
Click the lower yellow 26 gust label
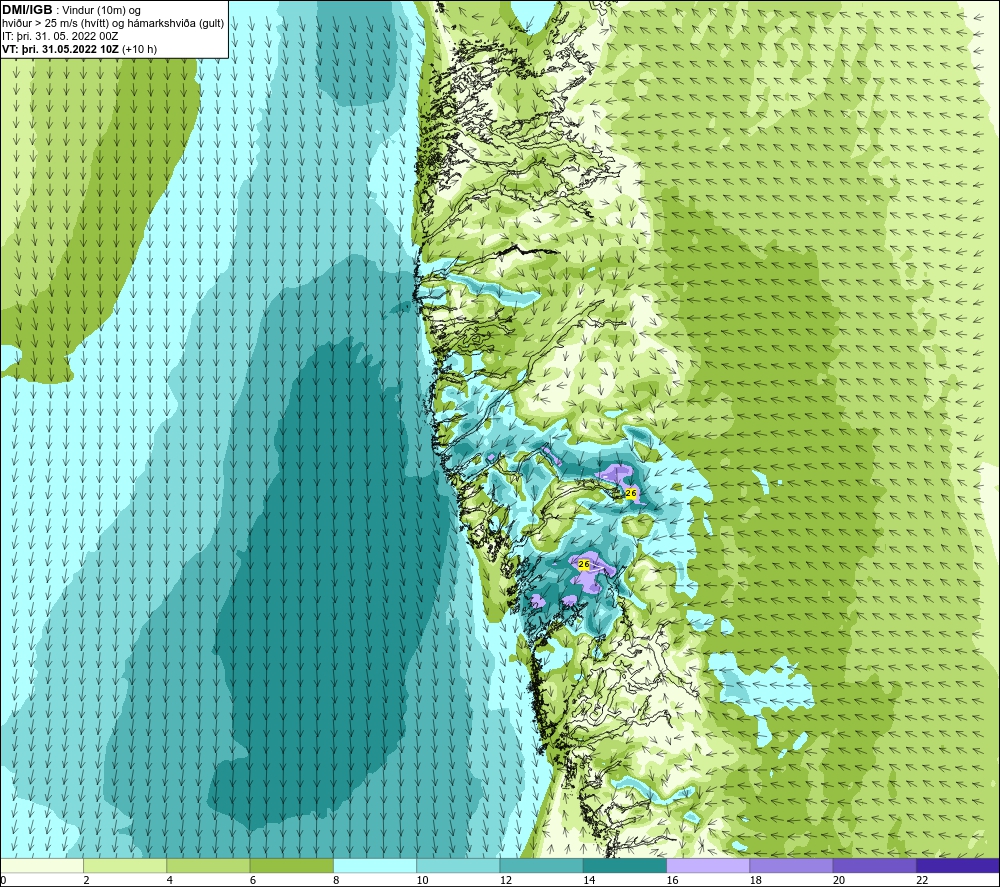tap(584, 564)
